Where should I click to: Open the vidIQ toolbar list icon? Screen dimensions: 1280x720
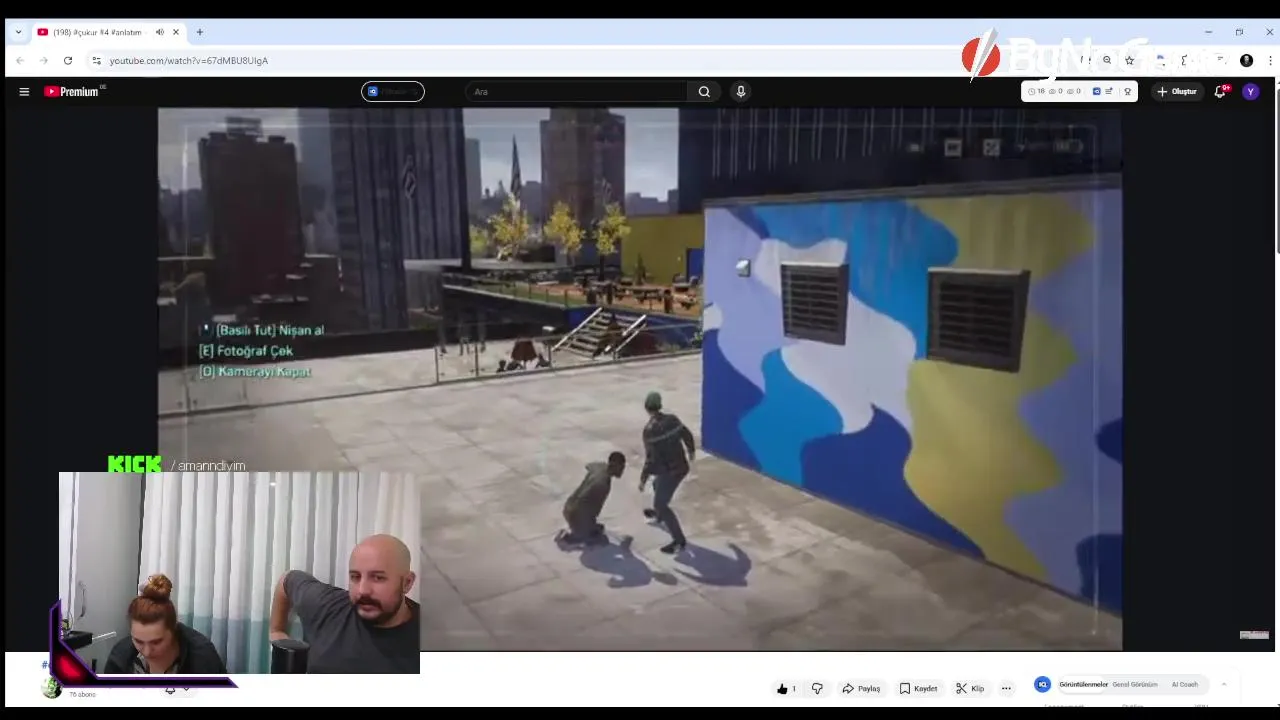(1109, 91)
